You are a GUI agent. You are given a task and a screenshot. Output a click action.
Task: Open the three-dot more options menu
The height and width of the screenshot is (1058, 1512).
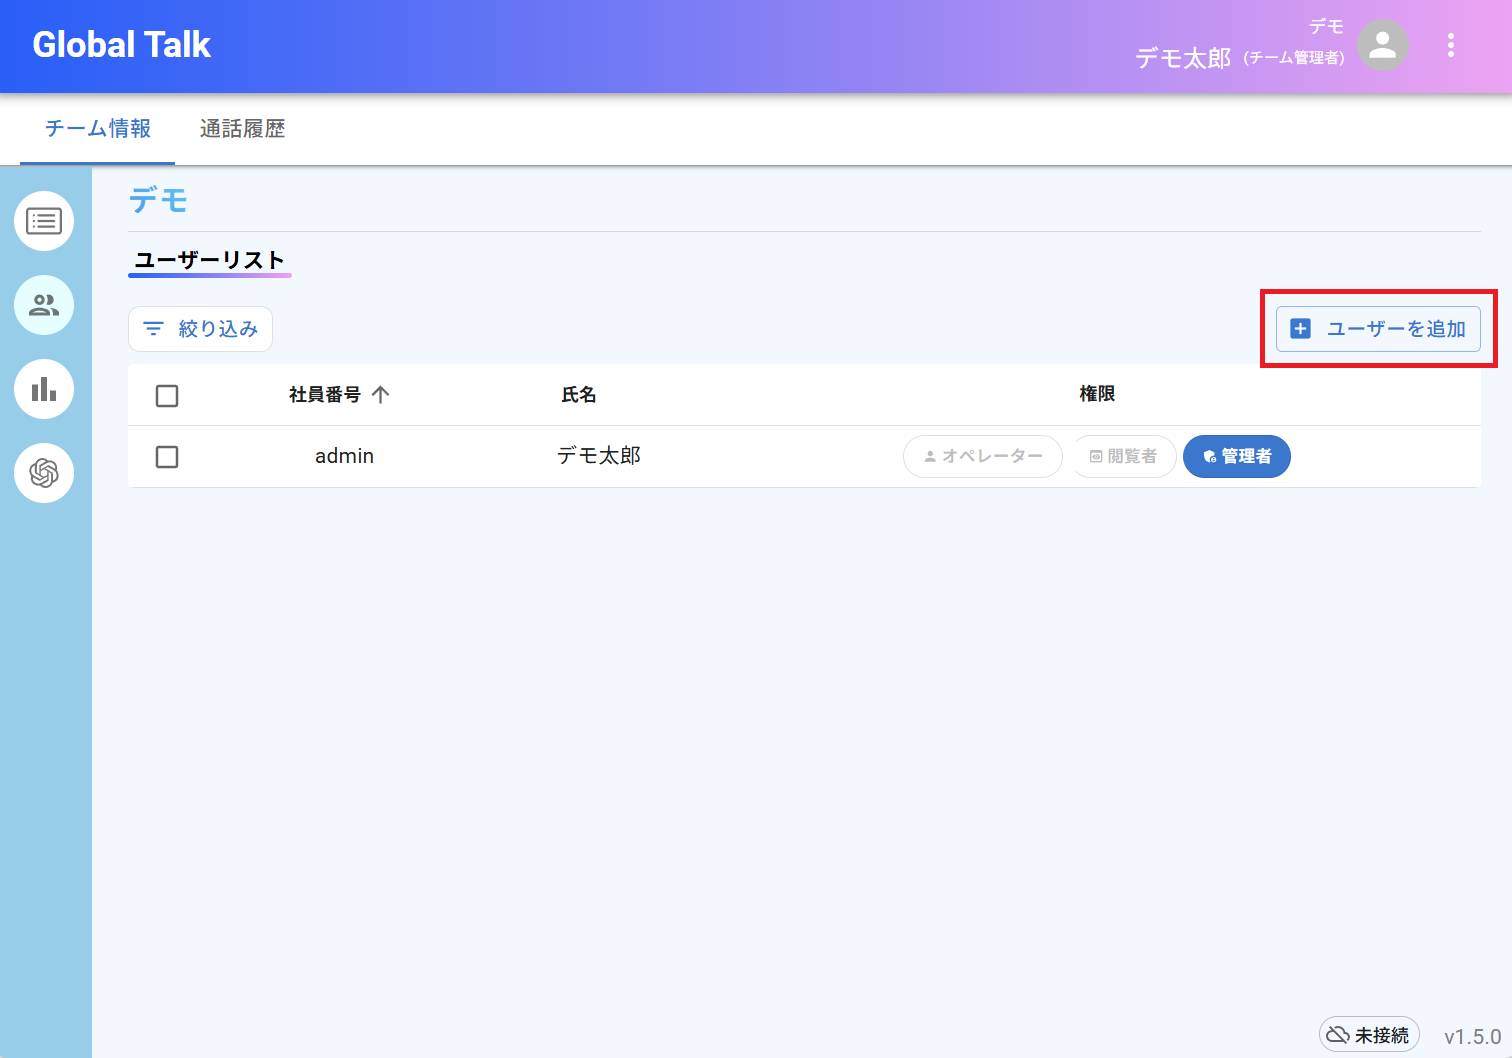1450,45
